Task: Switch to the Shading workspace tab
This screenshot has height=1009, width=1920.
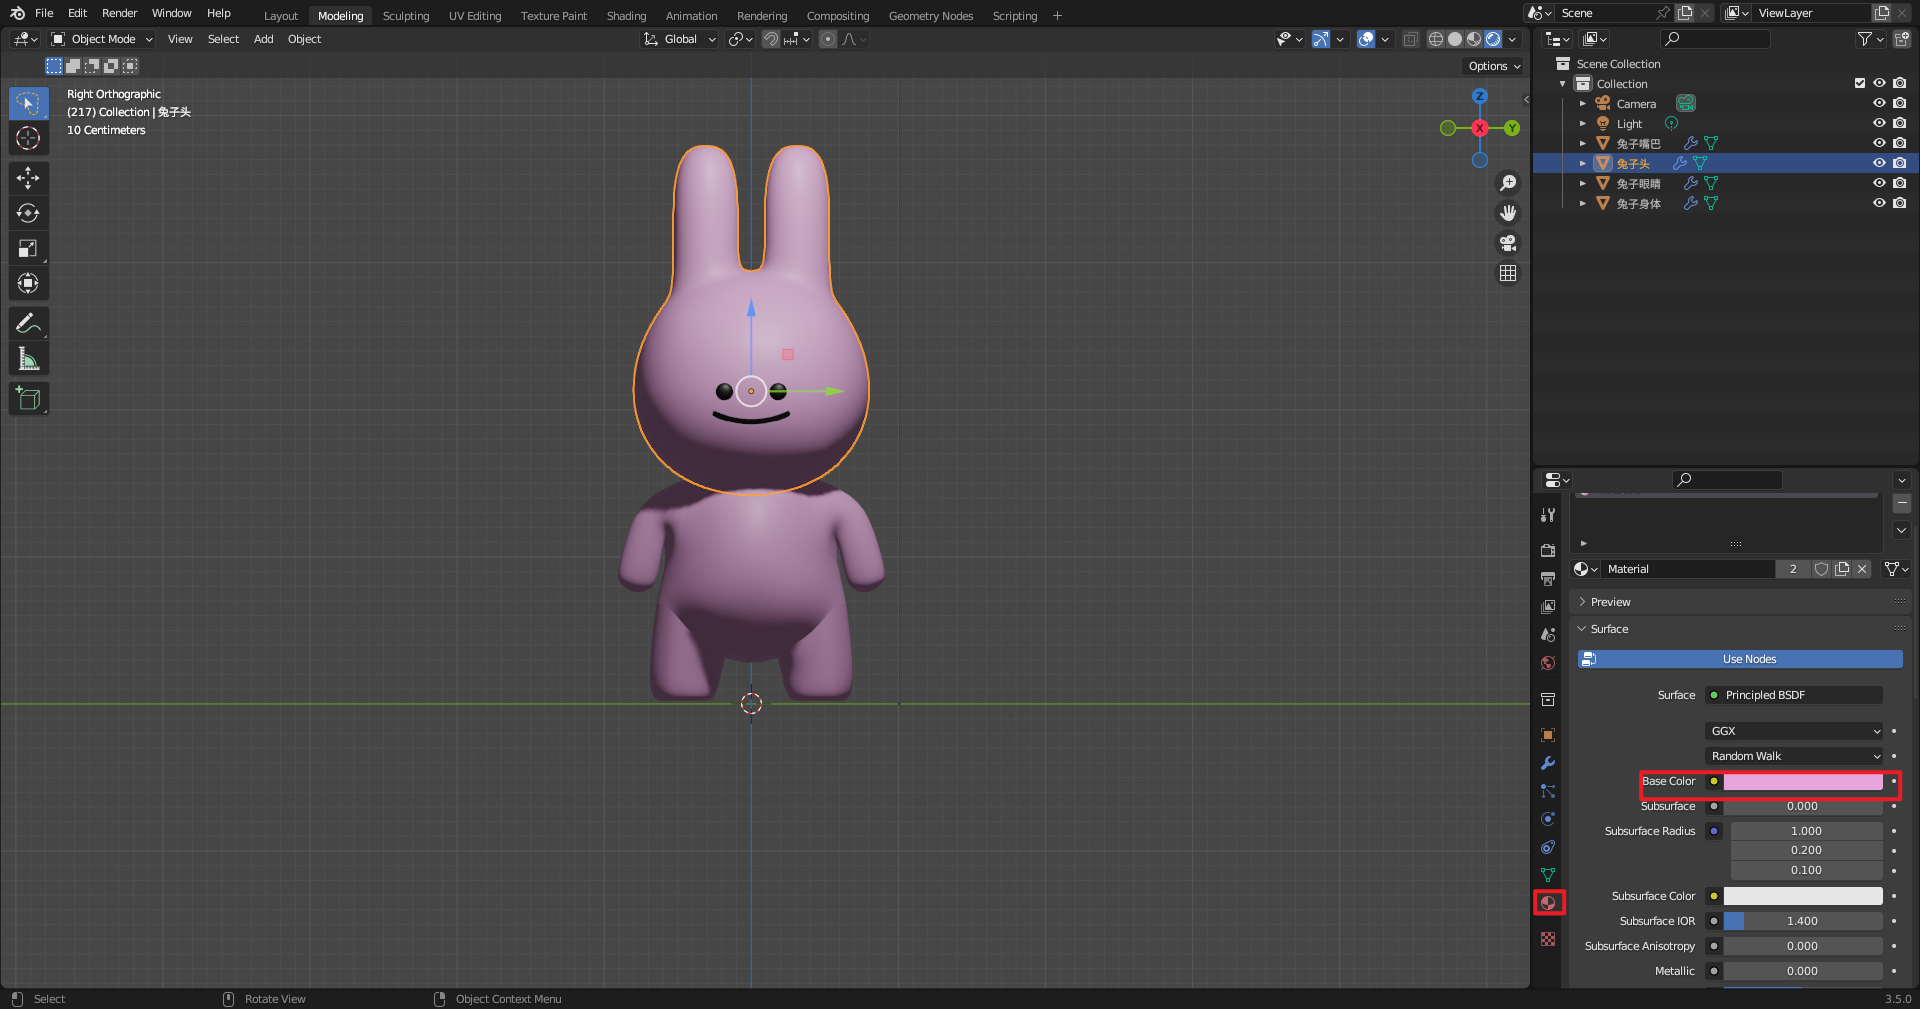Action: pos(626,16)
